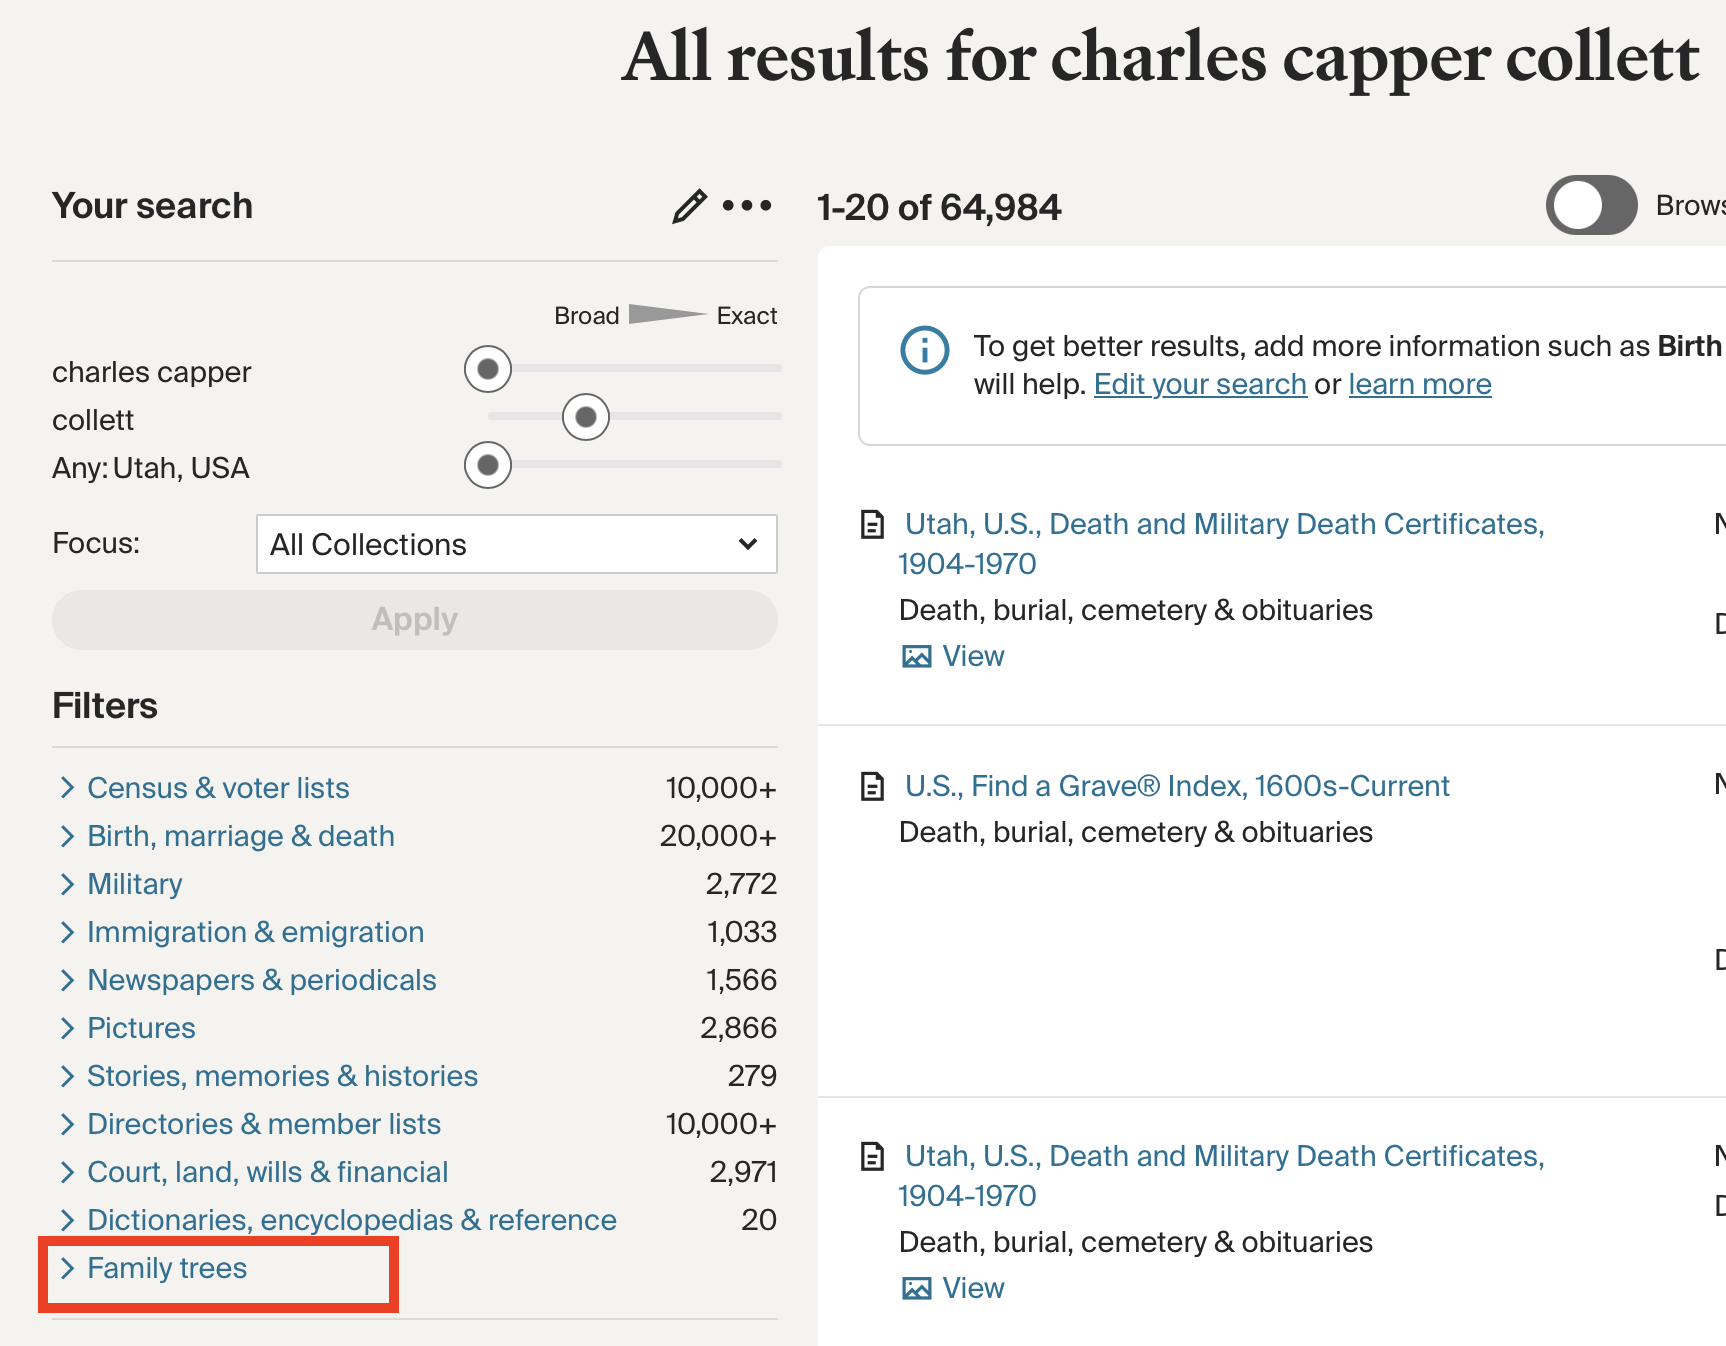The width and height of the screenshot is (1726, 1346).
Task: Click the 279 Stories count
Action: click(752, 1076)
